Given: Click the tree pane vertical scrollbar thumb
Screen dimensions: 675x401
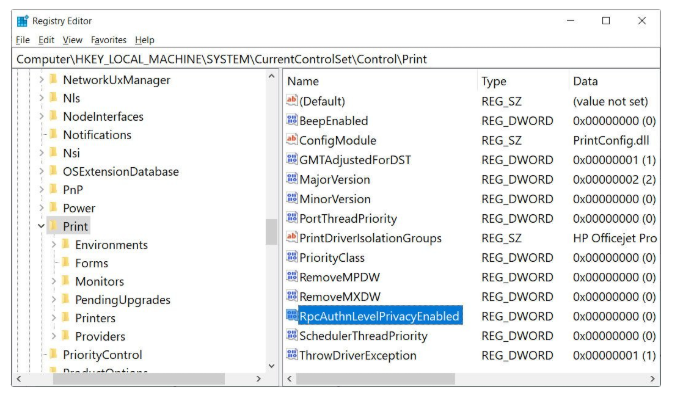Looking at the screenshot, I should click(x=271, y=232).
